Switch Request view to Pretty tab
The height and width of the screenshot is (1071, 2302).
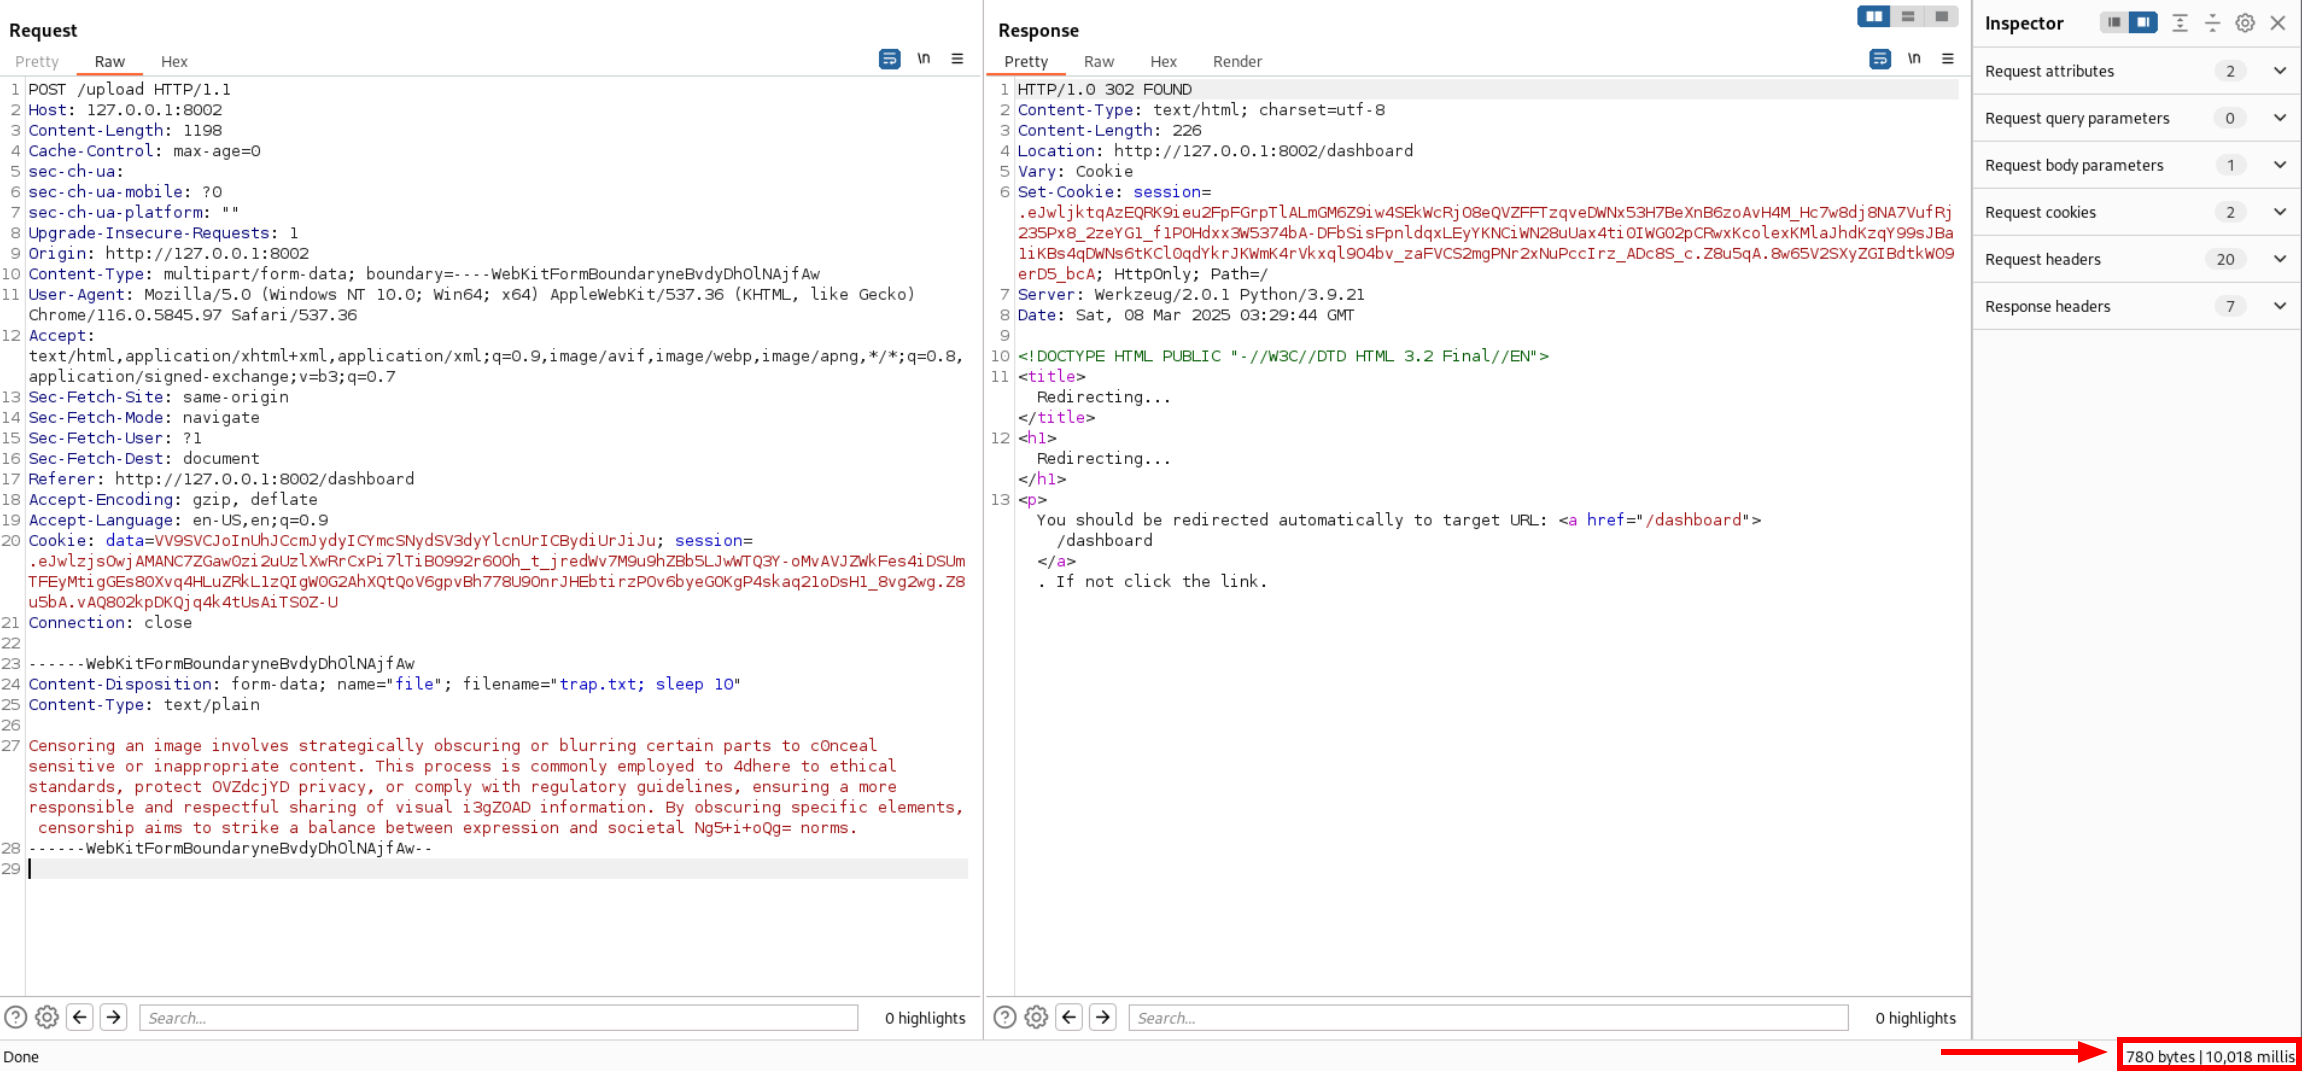37,61
